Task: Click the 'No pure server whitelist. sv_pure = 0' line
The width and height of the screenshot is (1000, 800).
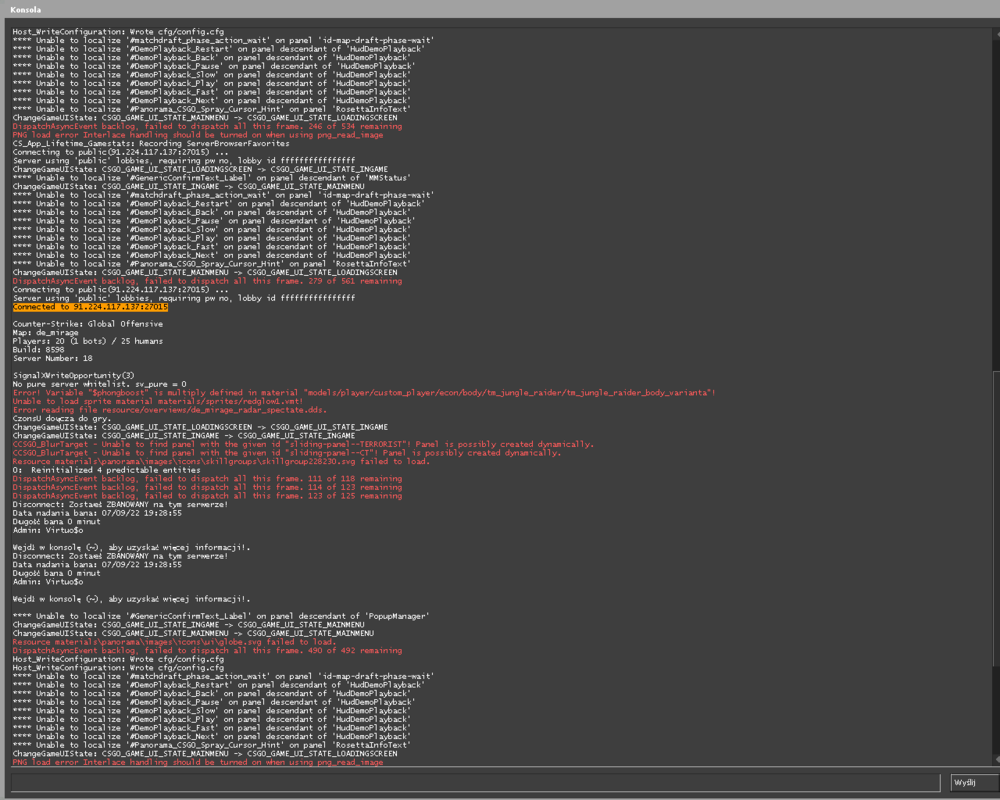Action: [99, 384]
